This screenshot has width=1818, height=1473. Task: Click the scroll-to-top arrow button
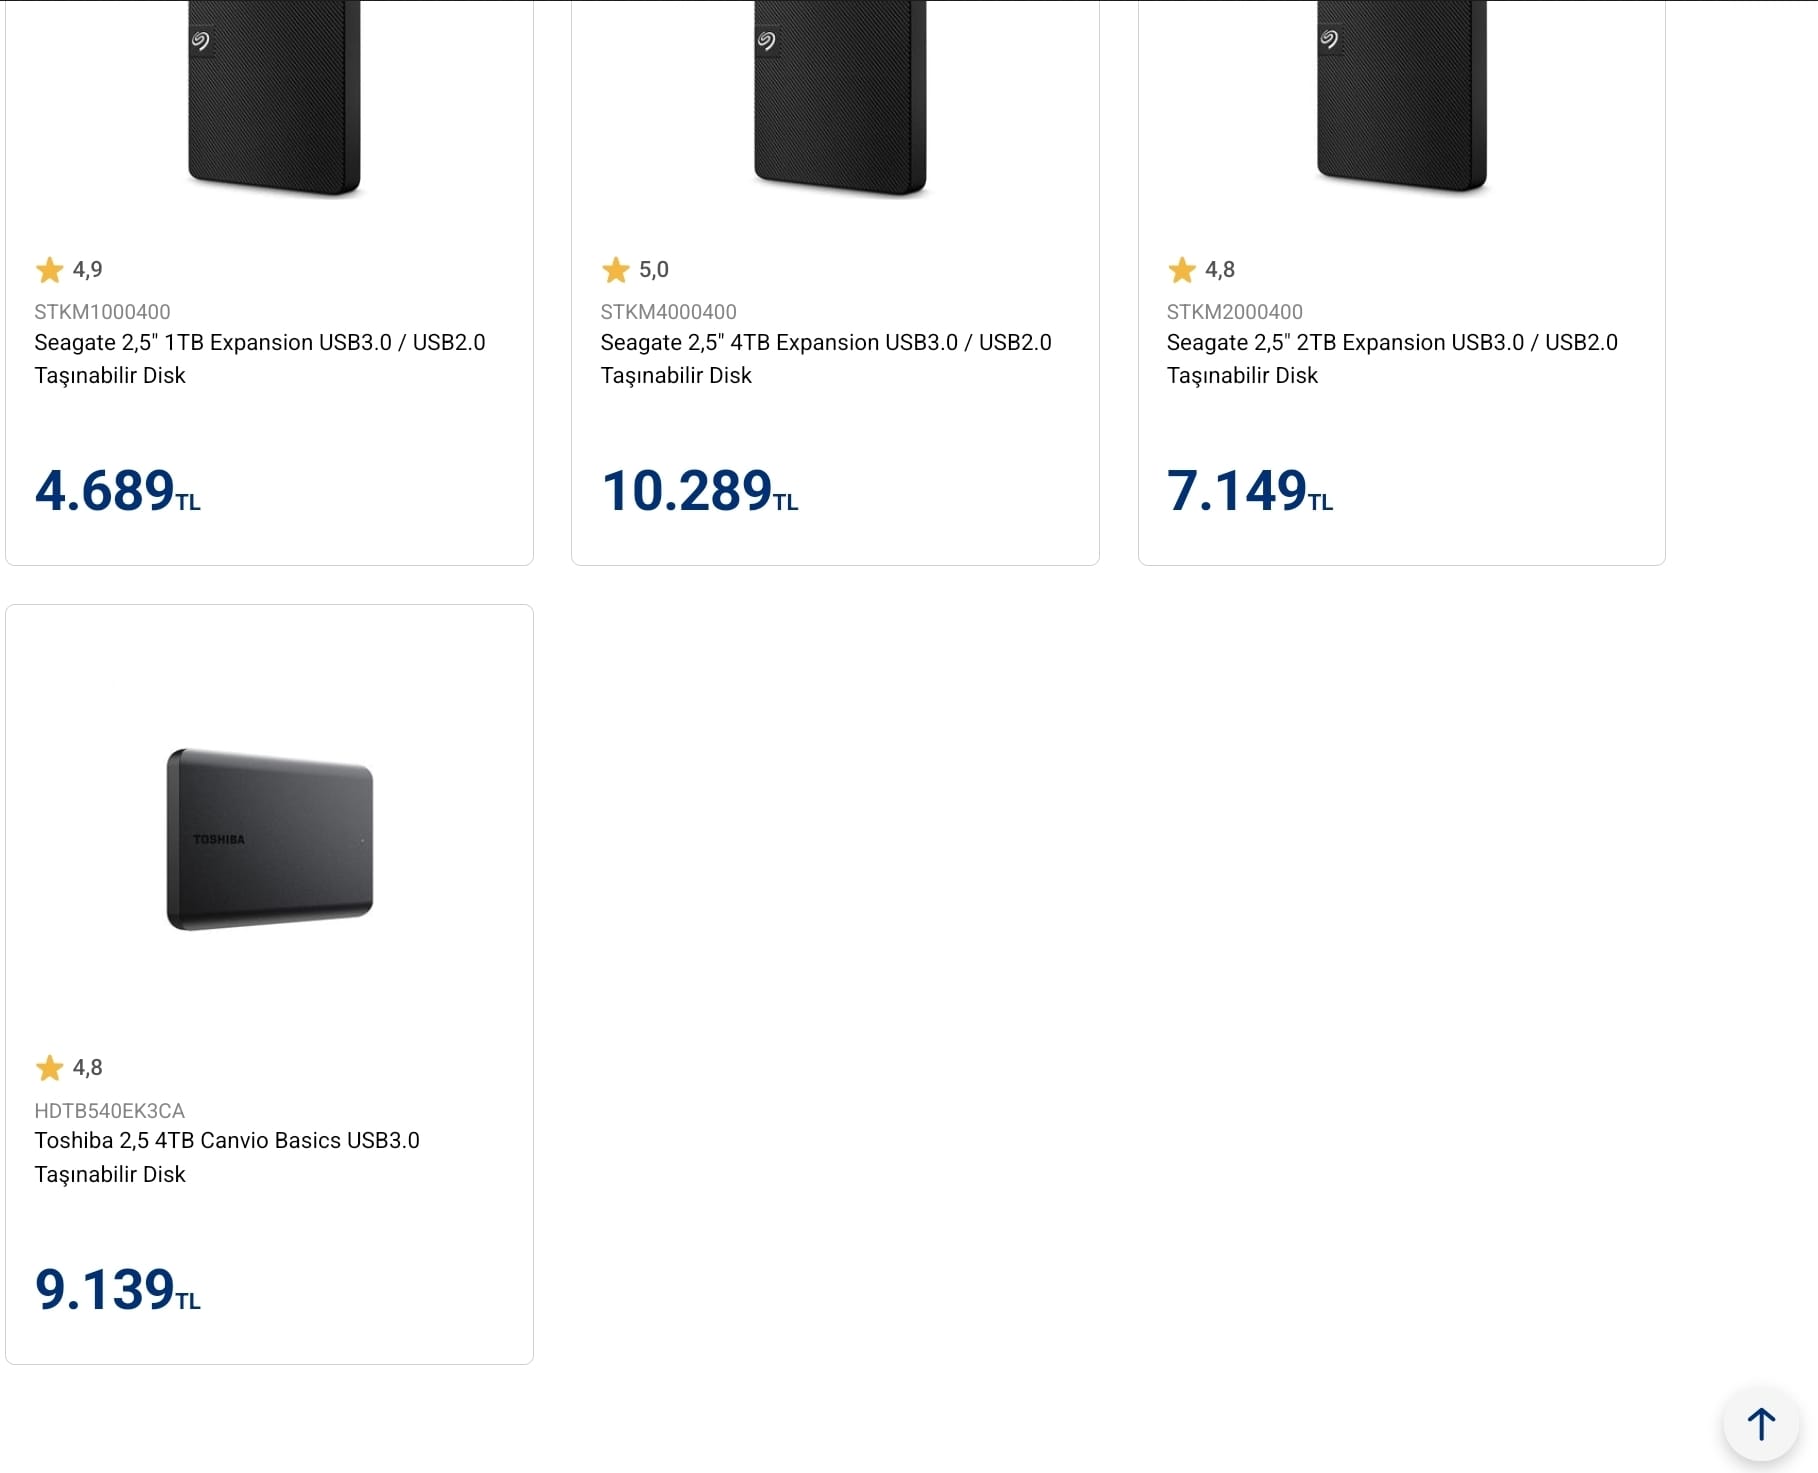[x=1761, y=1423]
